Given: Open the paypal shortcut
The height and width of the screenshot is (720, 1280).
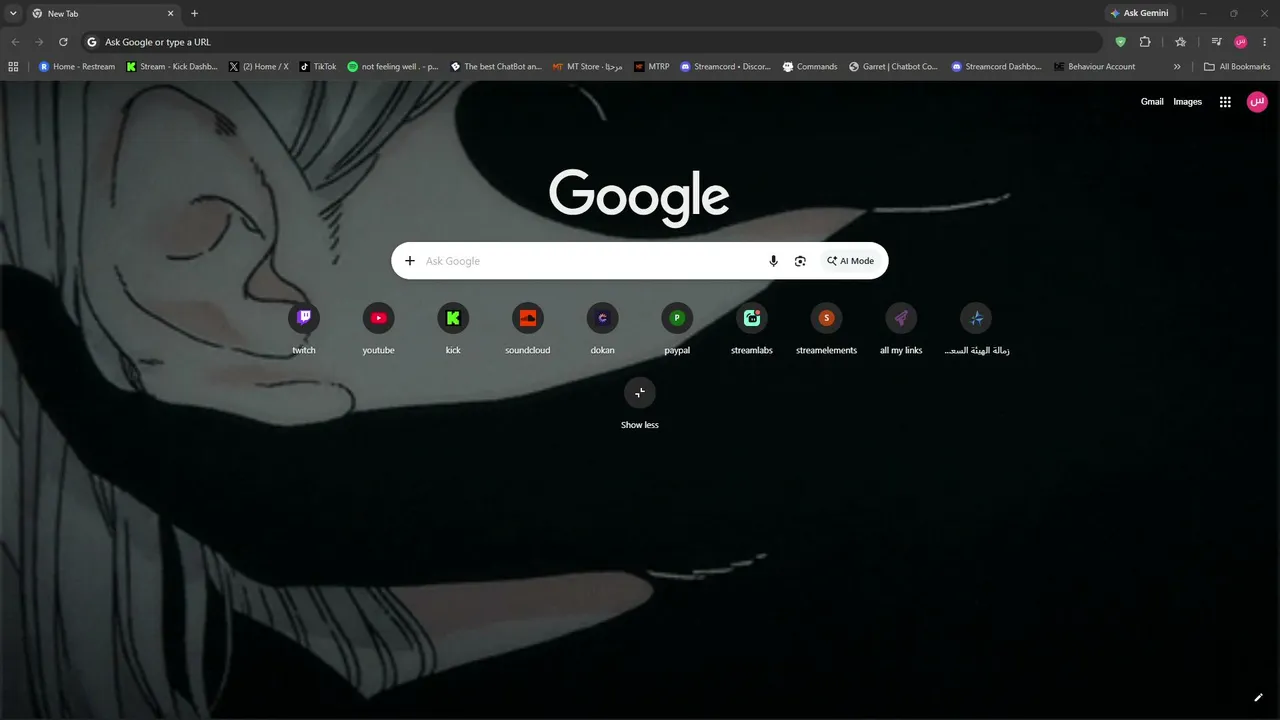Looking at the screenshot, I should pos(677,329).
